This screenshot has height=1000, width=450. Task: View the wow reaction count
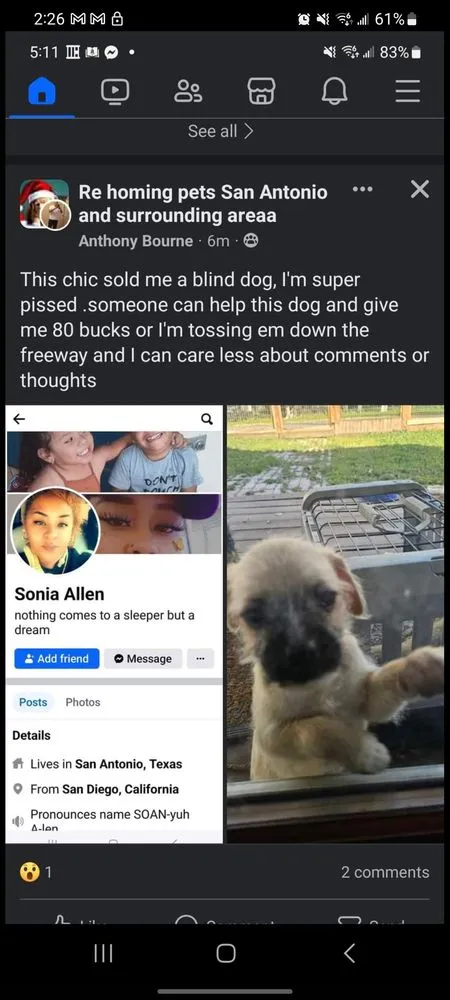(36, 872)
